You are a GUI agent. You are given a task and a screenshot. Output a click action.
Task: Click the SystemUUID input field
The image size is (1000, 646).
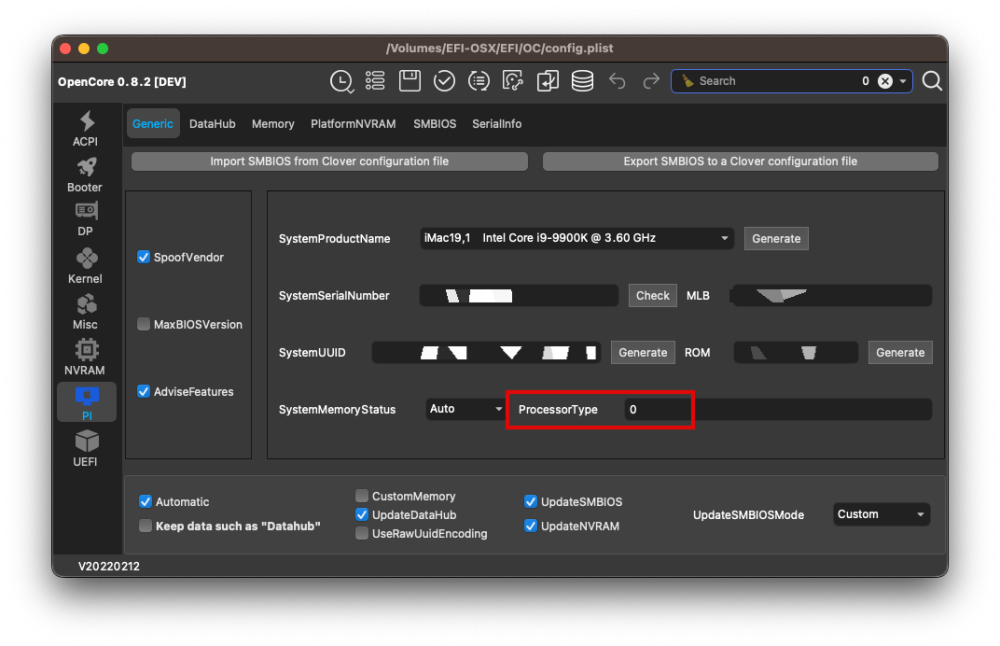click(x=487, y=352)
